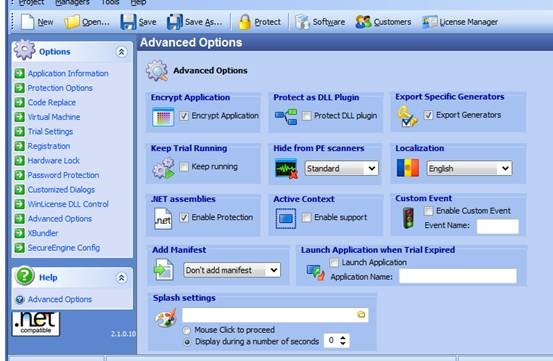Click the Application Name input field
The width and height of the screenshot is (553, 361).
tap(458, 276)
